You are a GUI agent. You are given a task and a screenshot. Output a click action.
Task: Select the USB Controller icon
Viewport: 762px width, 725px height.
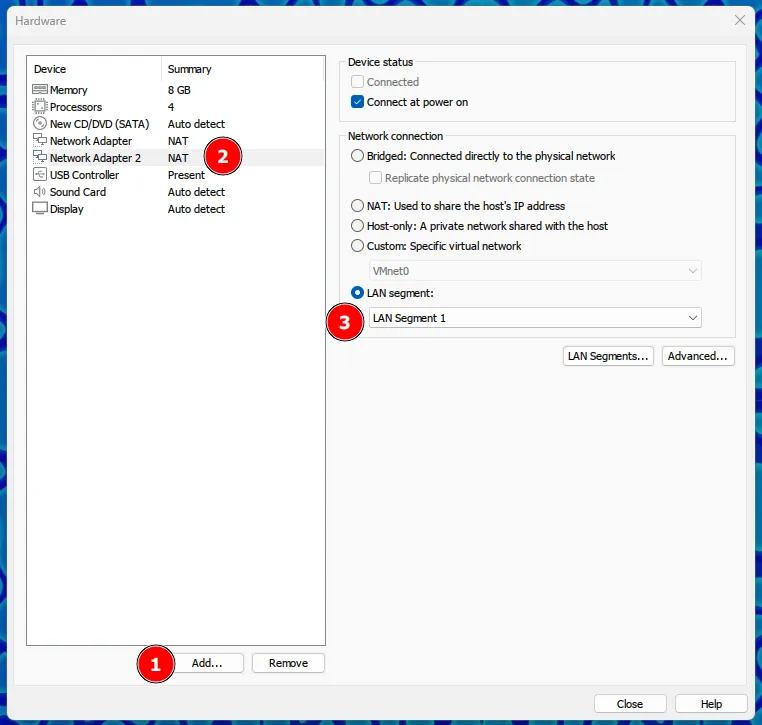click(x=40, y=175)
